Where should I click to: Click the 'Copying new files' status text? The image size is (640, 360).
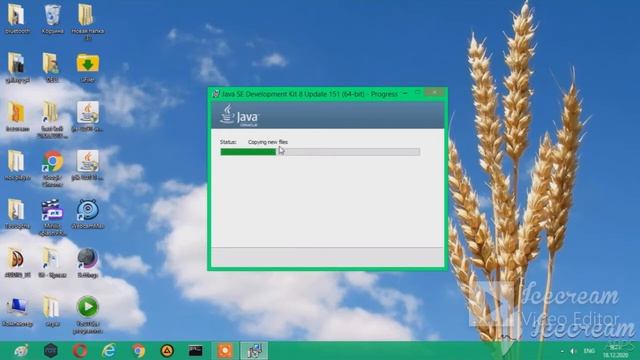tap(268, 142)
